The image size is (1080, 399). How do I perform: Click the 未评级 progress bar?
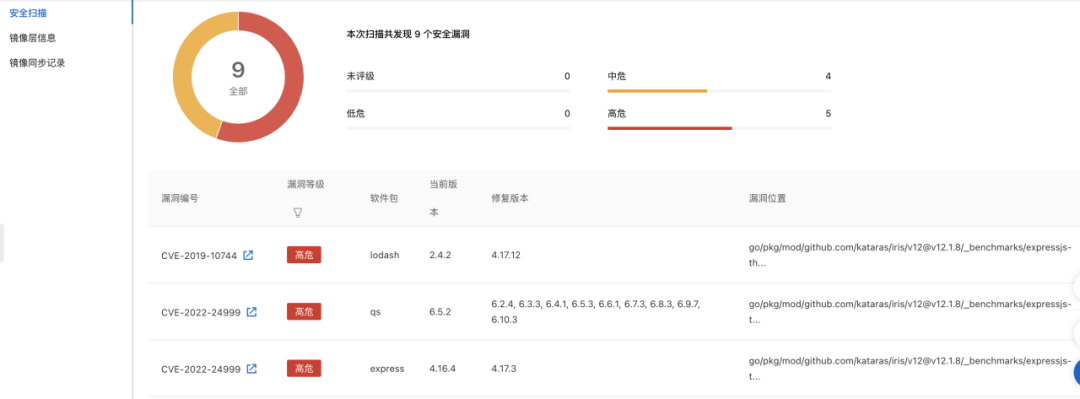458,90
